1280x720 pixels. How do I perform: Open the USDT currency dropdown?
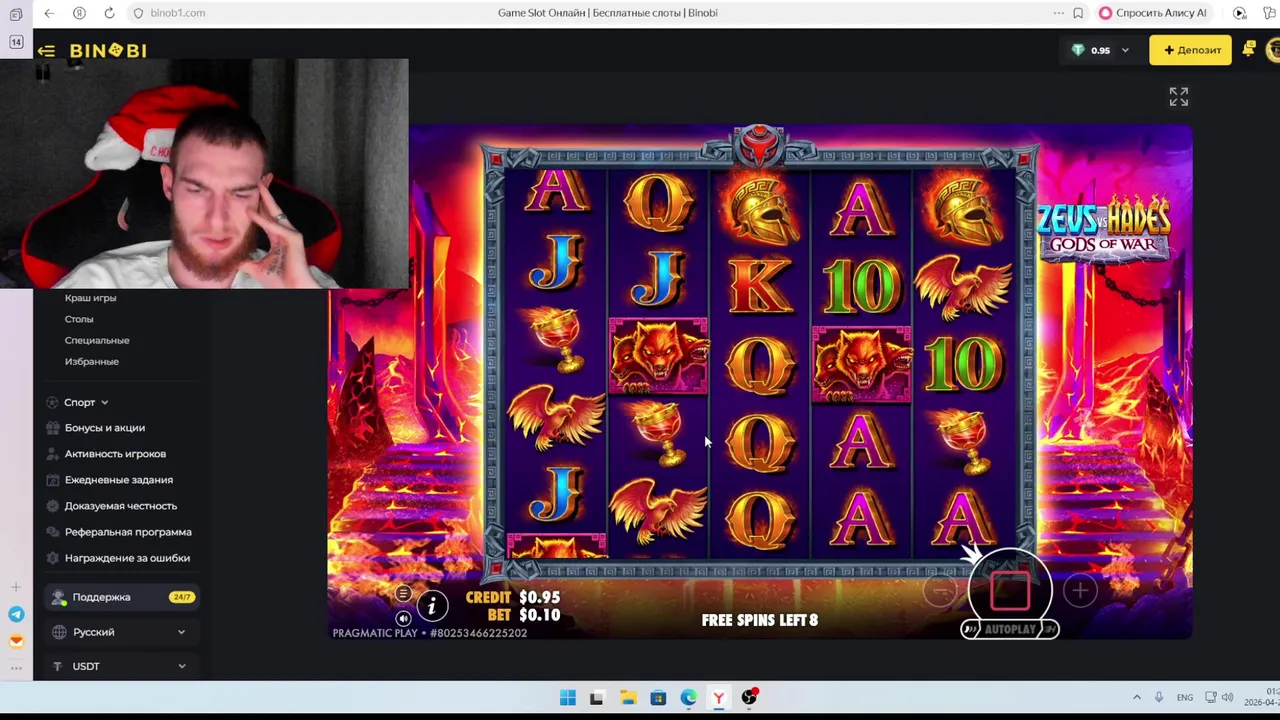point(122,666)
